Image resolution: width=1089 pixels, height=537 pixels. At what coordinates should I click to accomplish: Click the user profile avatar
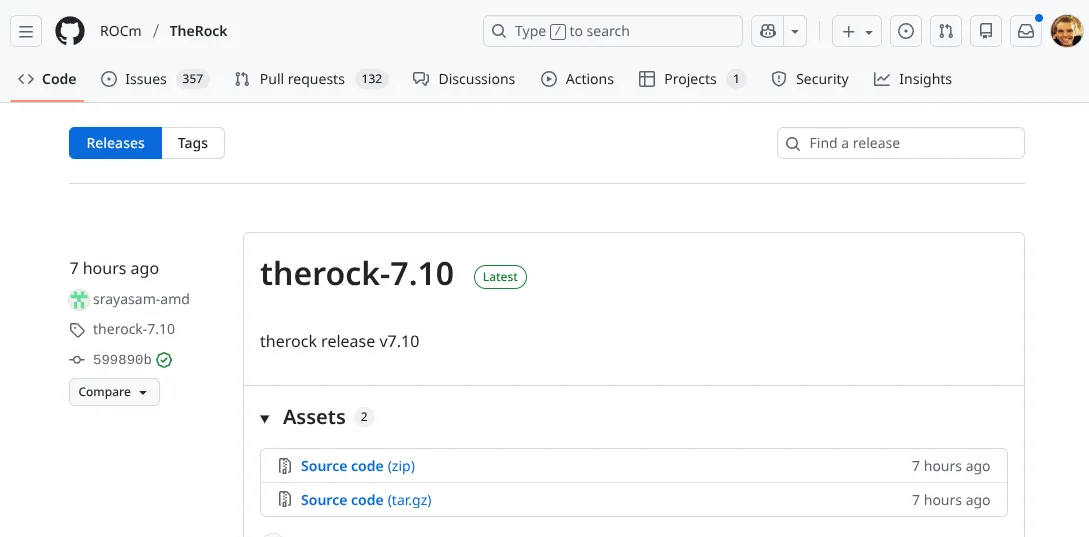point(1066,31)
